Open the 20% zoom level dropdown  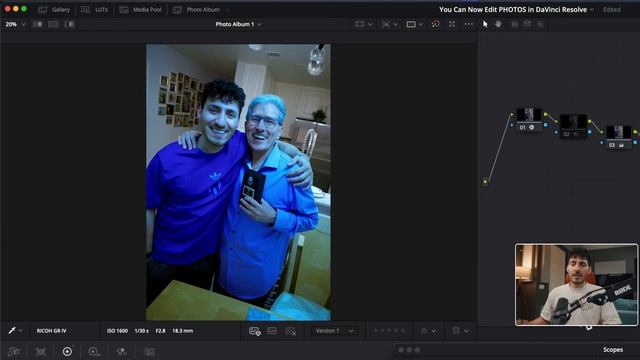(x=15, y=24)
